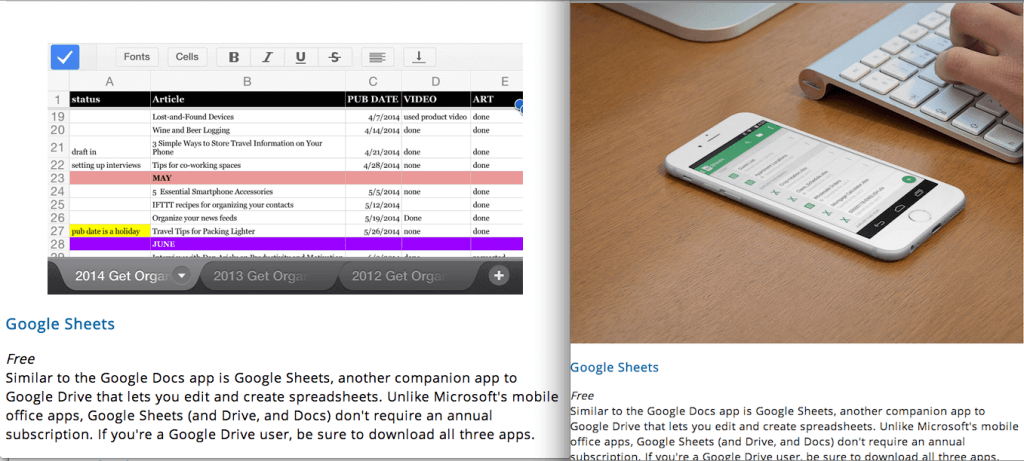This screenshot has width=1024, height=461.
Task: Select the pink 'MAY' row cell
Action: [248, 178]
